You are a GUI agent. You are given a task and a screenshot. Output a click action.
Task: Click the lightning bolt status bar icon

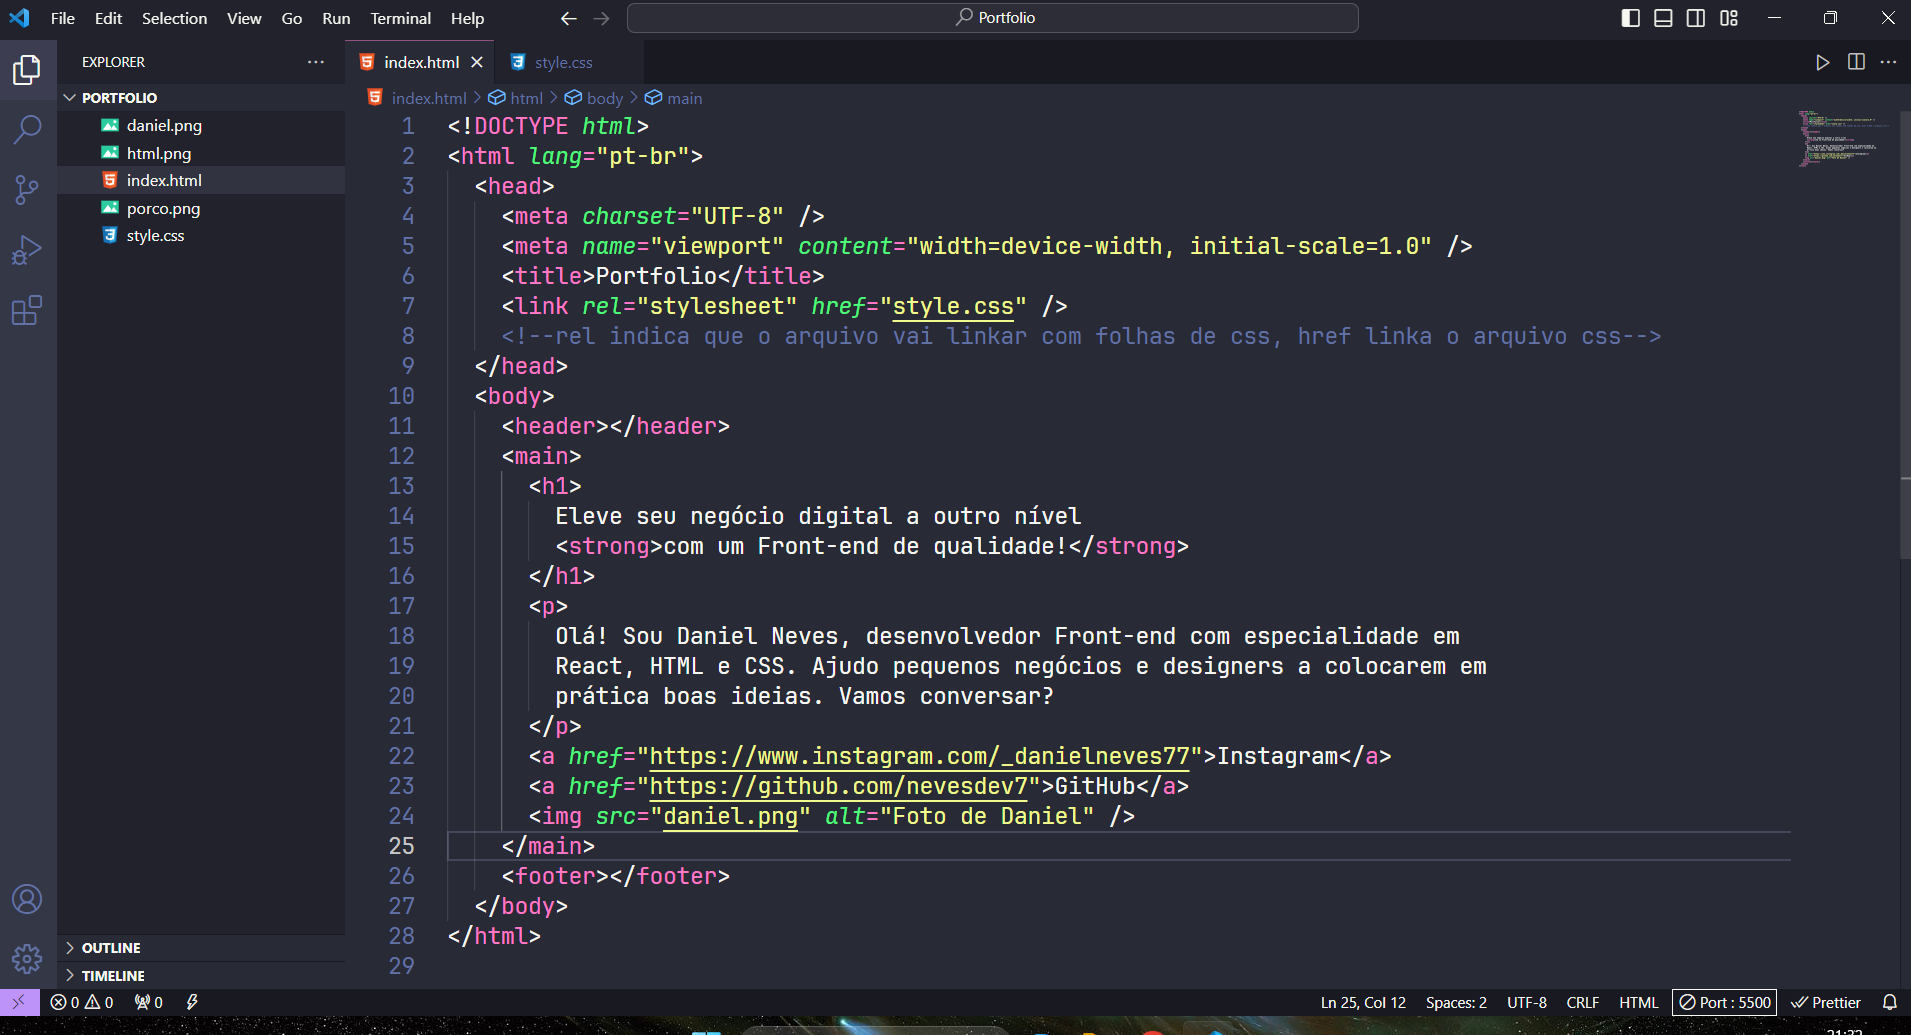click(192, 1002)
